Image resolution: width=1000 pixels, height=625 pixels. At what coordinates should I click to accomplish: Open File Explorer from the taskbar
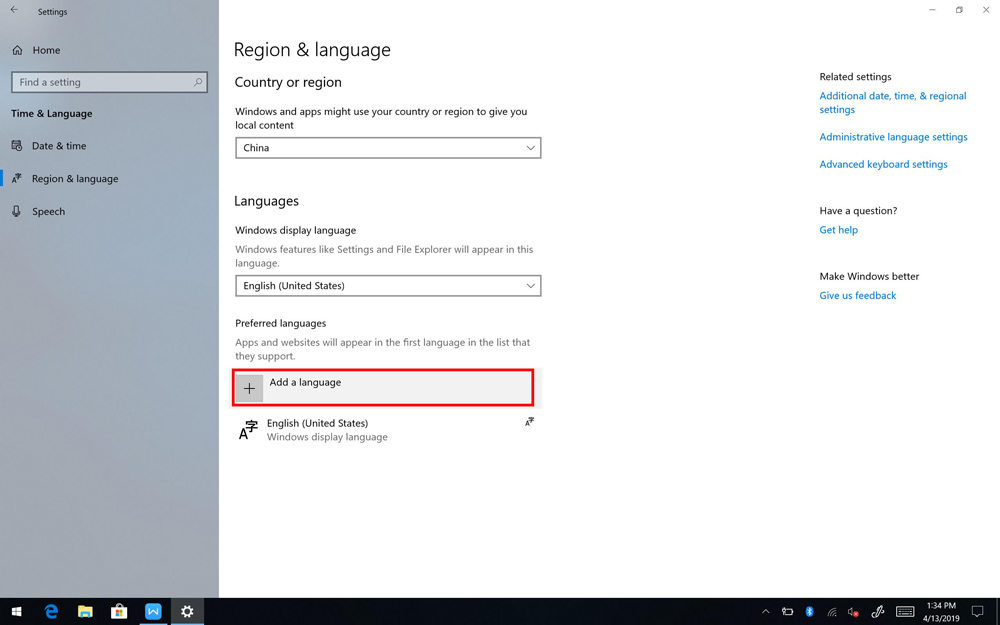click(x=85, y=611)
